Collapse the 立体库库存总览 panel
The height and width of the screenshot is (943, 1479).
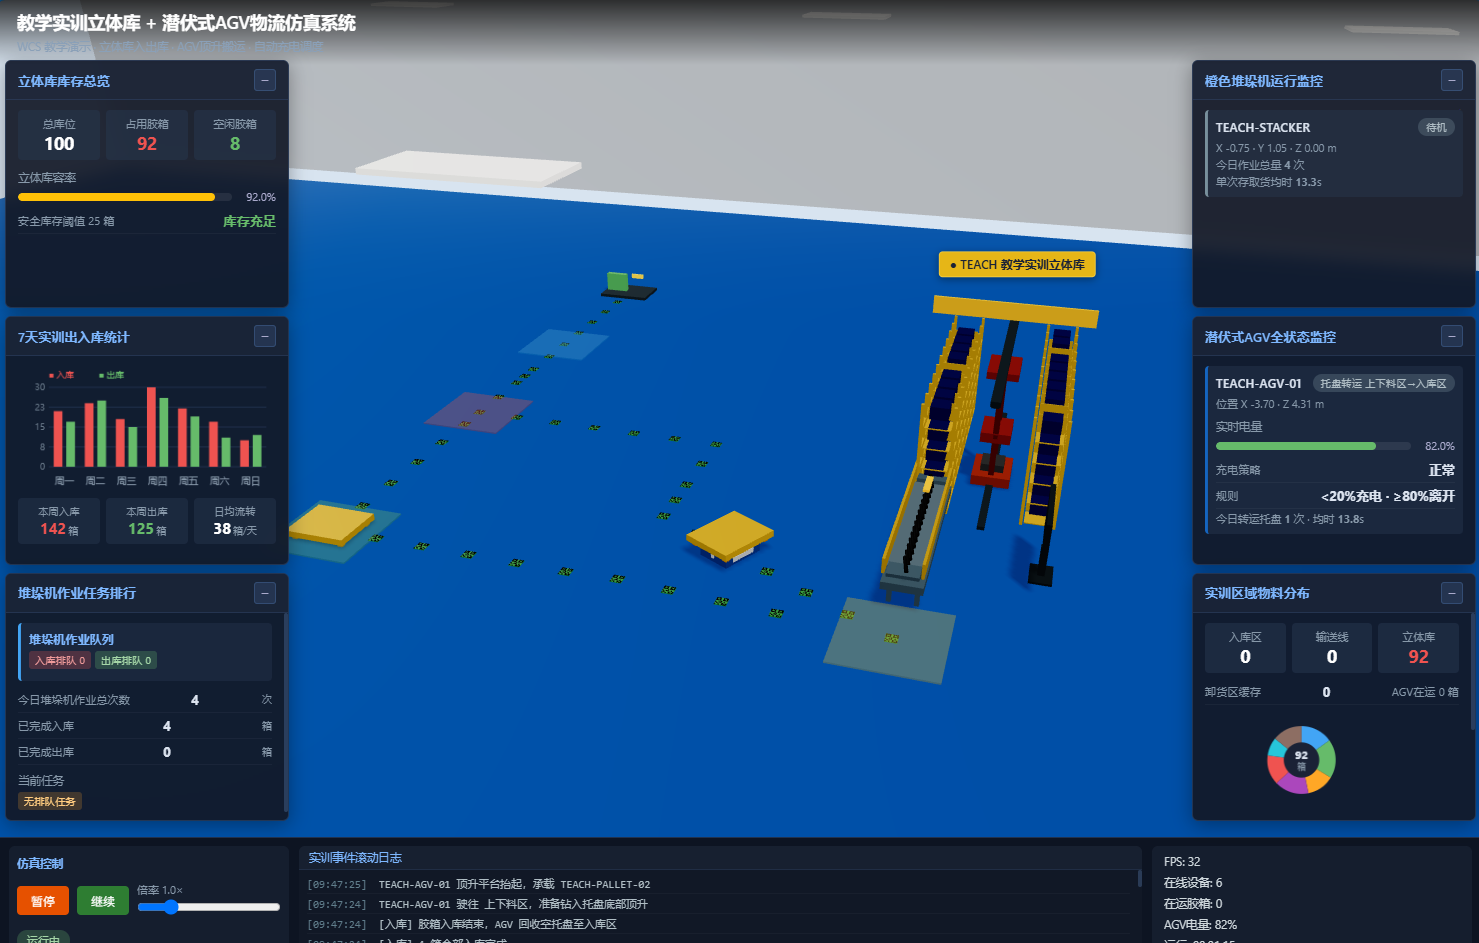tap(265, 80)
